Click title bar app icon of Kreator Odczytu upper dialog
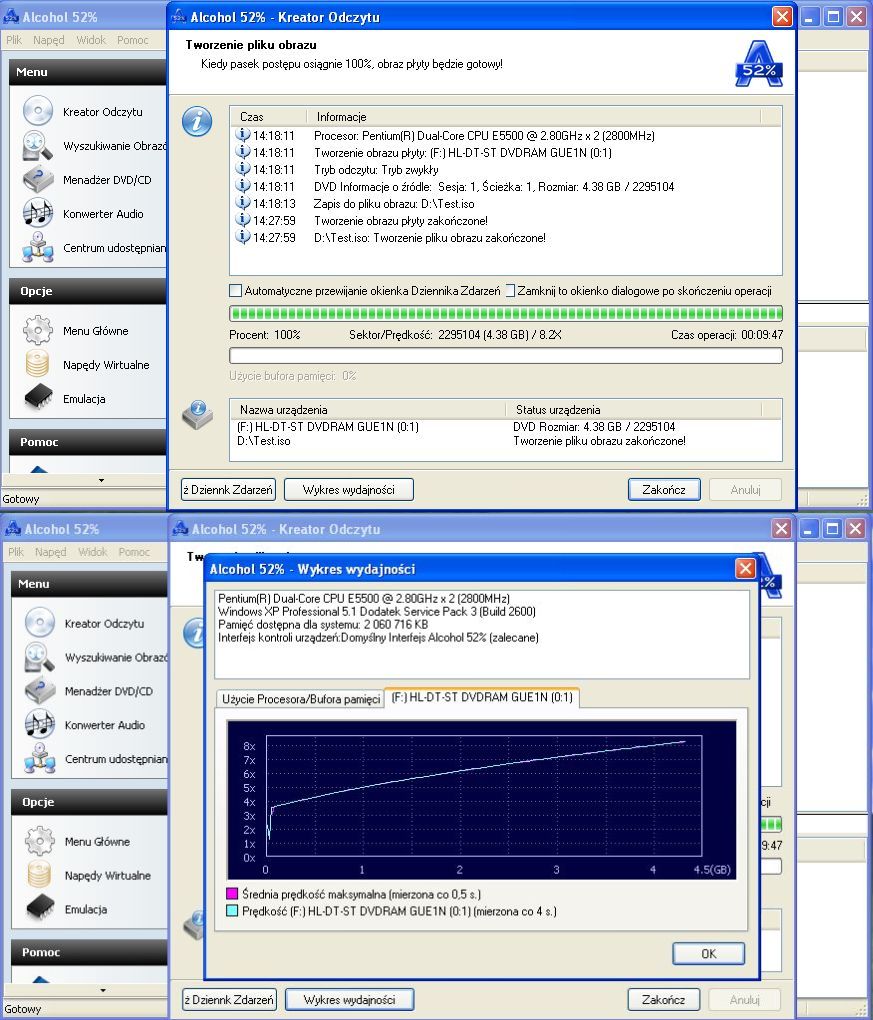This screenshot has width=873, height=1020. pyautogui.click(x=178, y=17)
